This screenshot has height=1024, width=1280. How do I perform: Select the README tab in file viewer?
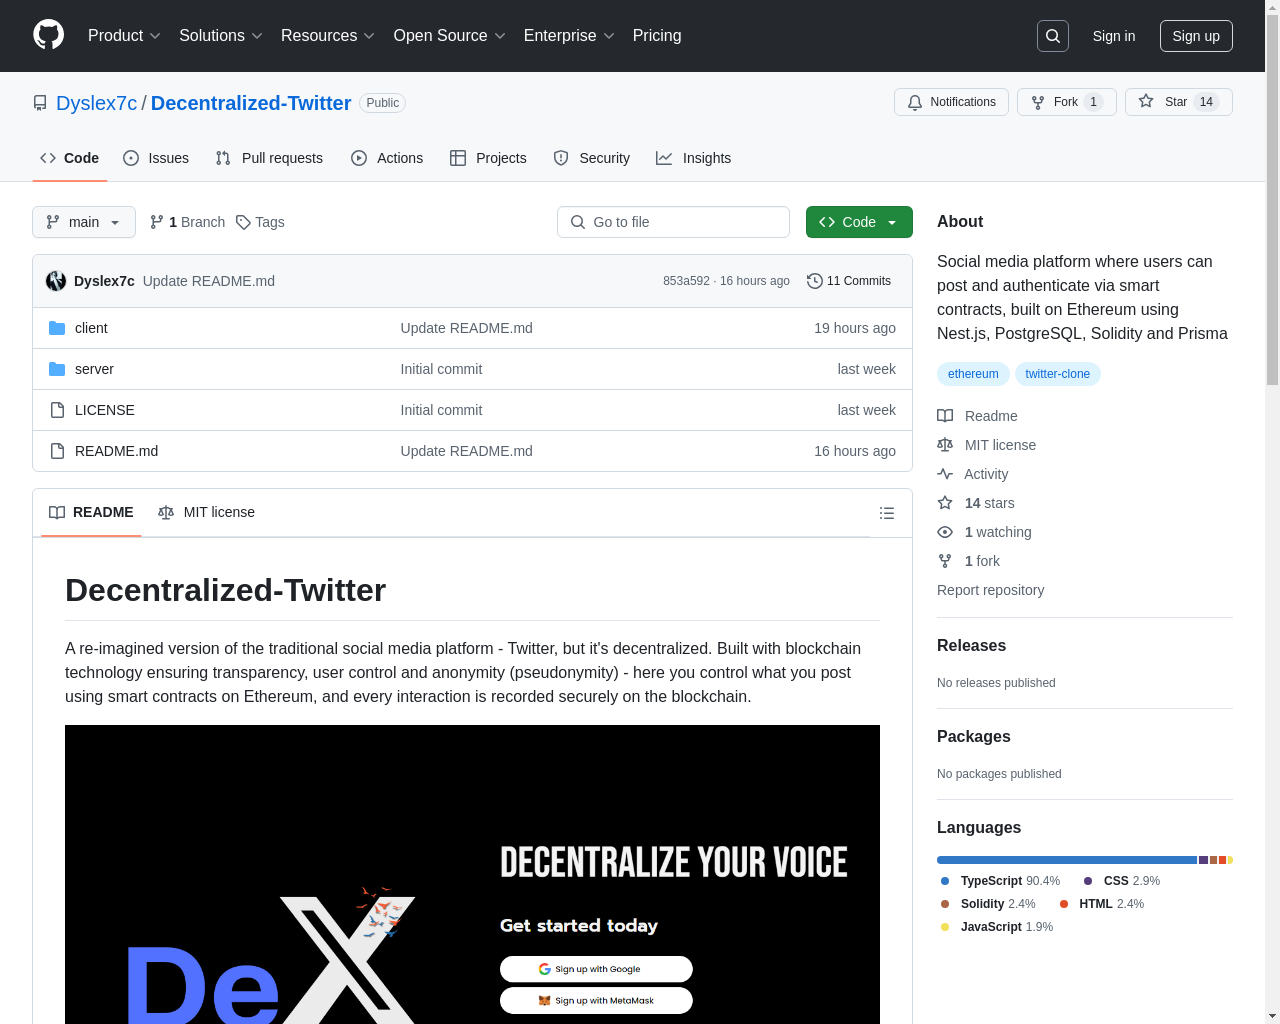(91, 512)
